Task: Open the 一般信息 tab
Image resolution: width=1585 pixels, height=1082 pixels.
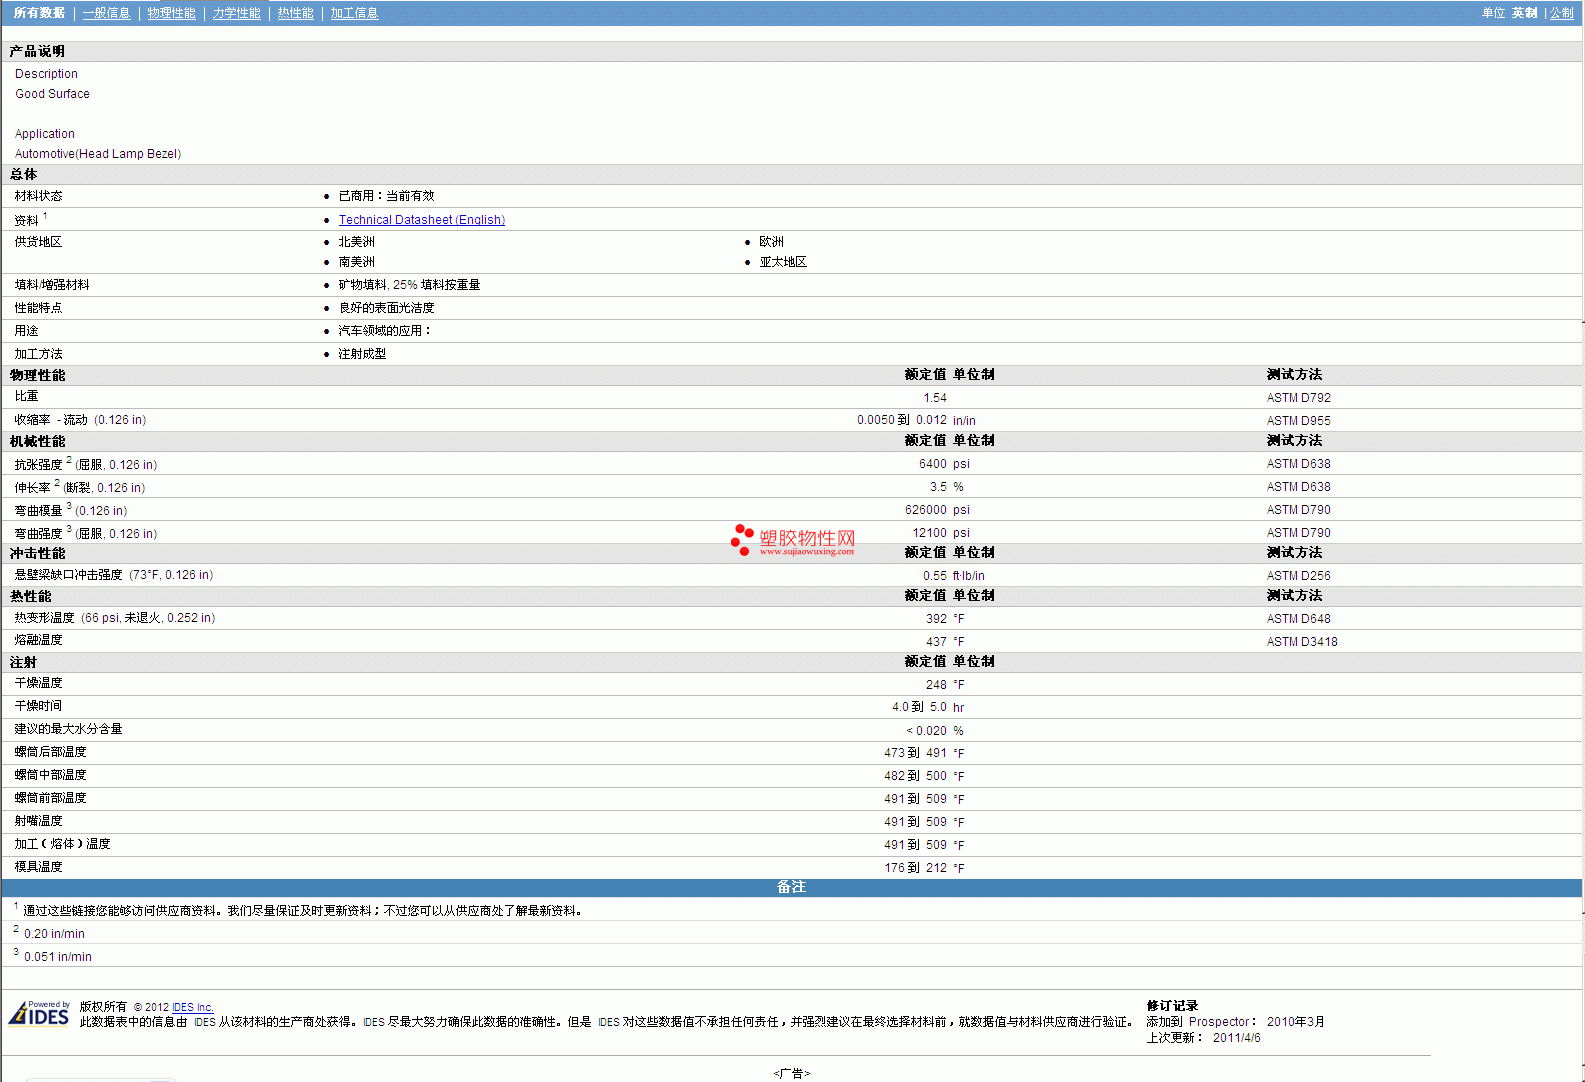Action: click(106, 13)
